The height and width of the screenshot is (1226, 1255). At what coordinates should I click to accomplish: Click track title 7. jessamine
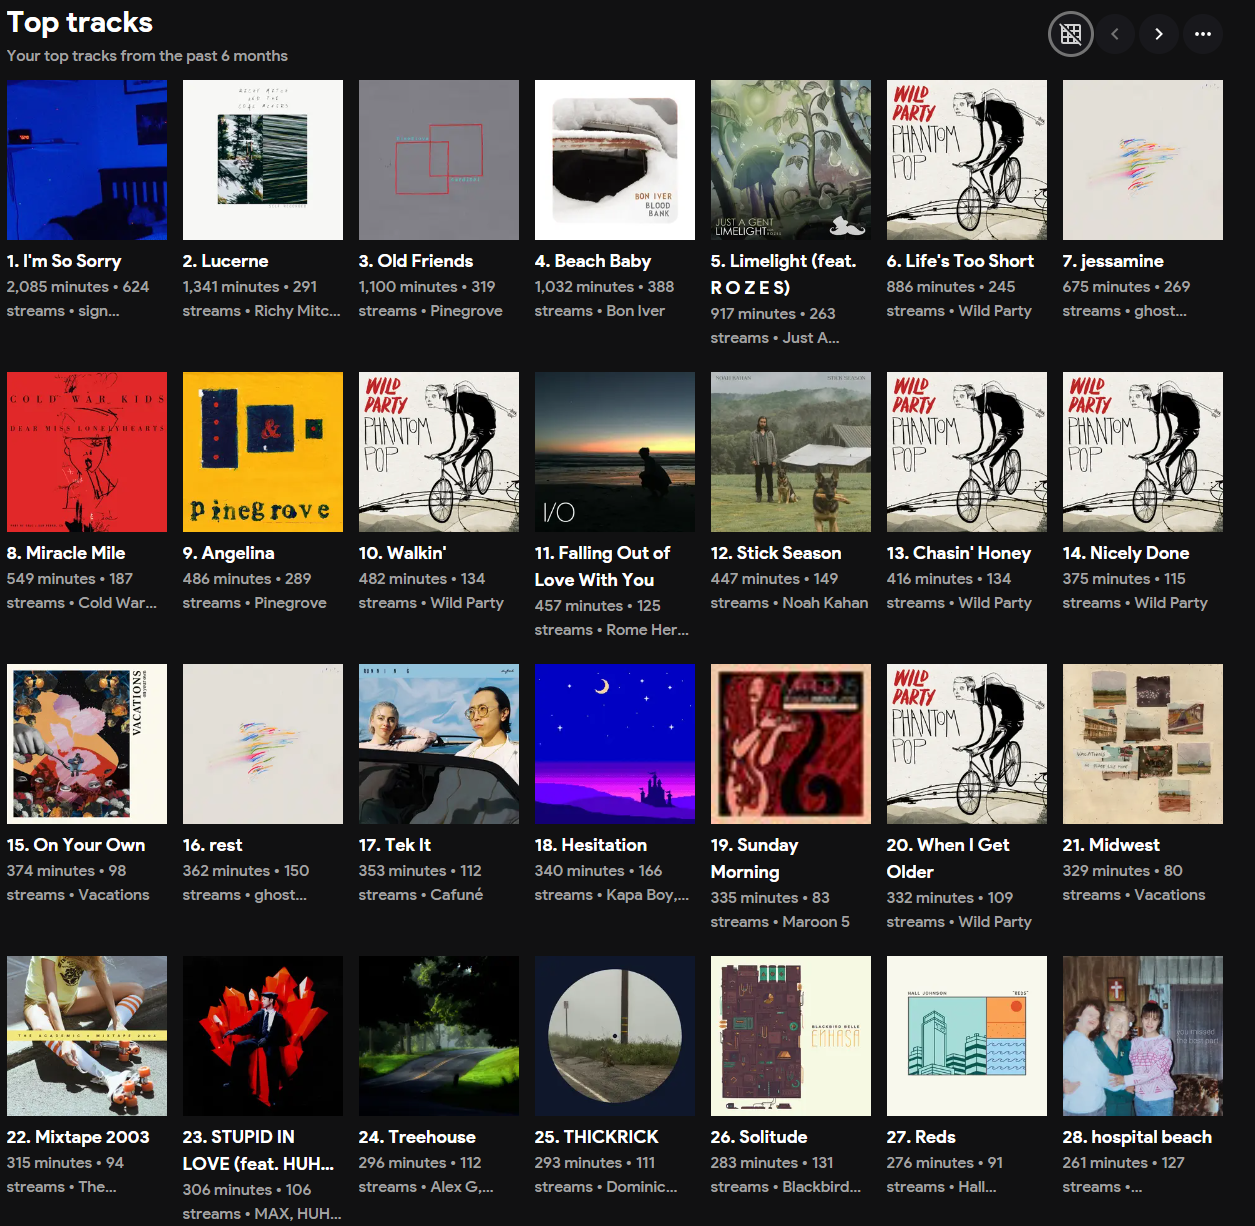click(x=1113, y=261)
